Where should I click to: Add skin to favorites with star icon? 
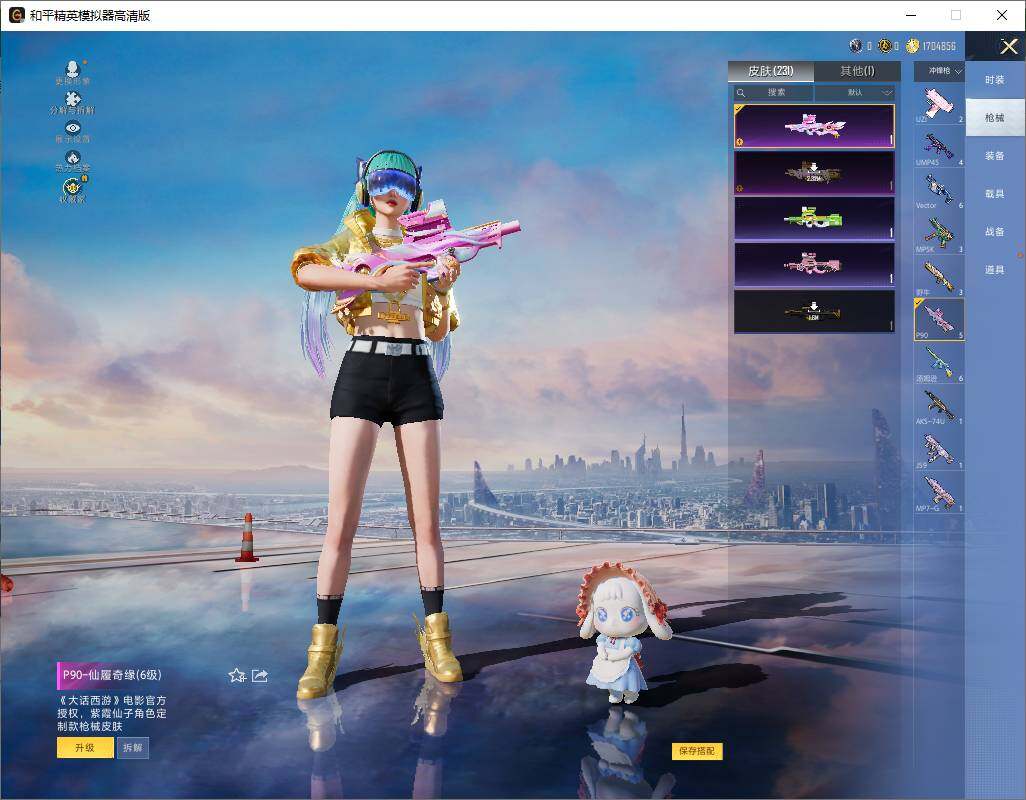237,675
